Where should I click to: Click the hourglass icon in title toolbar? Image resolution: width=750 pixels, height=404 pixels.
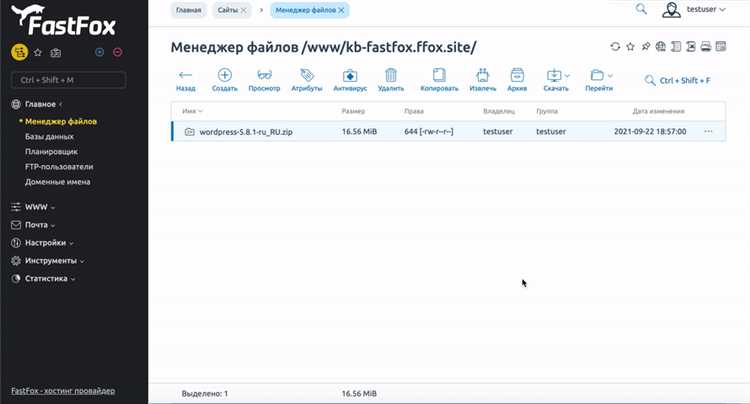coord(691,46)
